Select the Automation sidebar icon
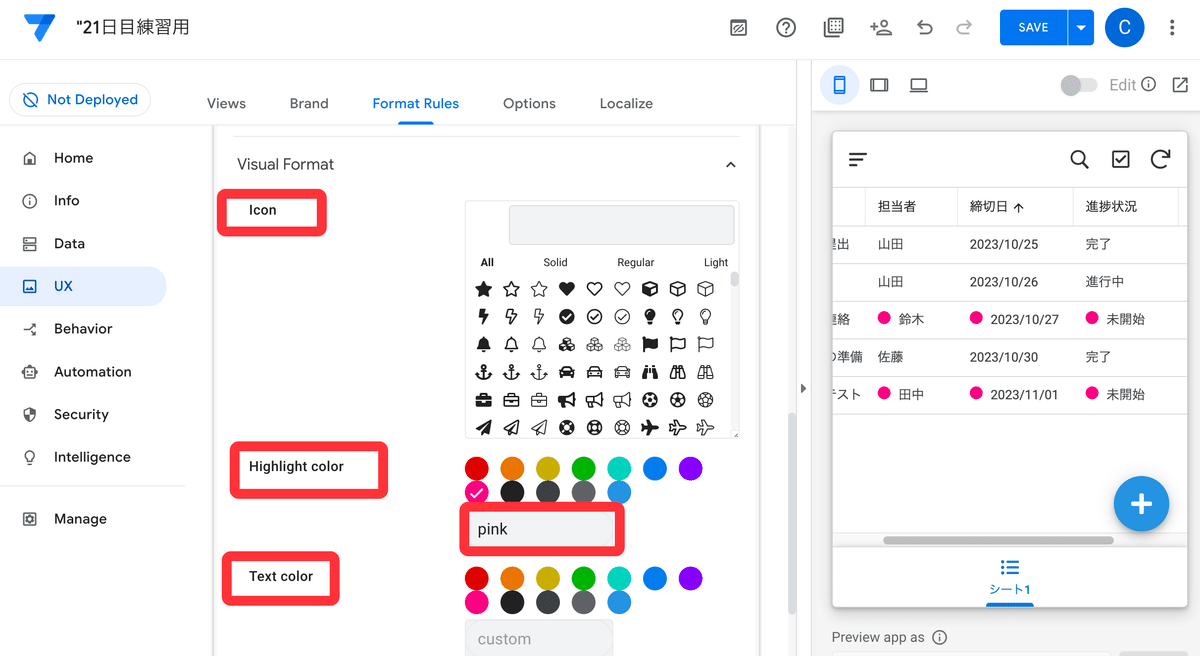The image size is (1200, 656). point(30,371)
